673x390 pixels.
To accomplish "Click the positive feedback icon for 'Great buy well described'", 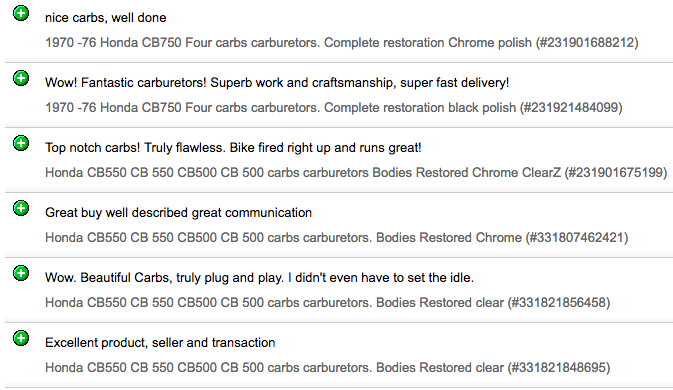I will pos(21,208).
